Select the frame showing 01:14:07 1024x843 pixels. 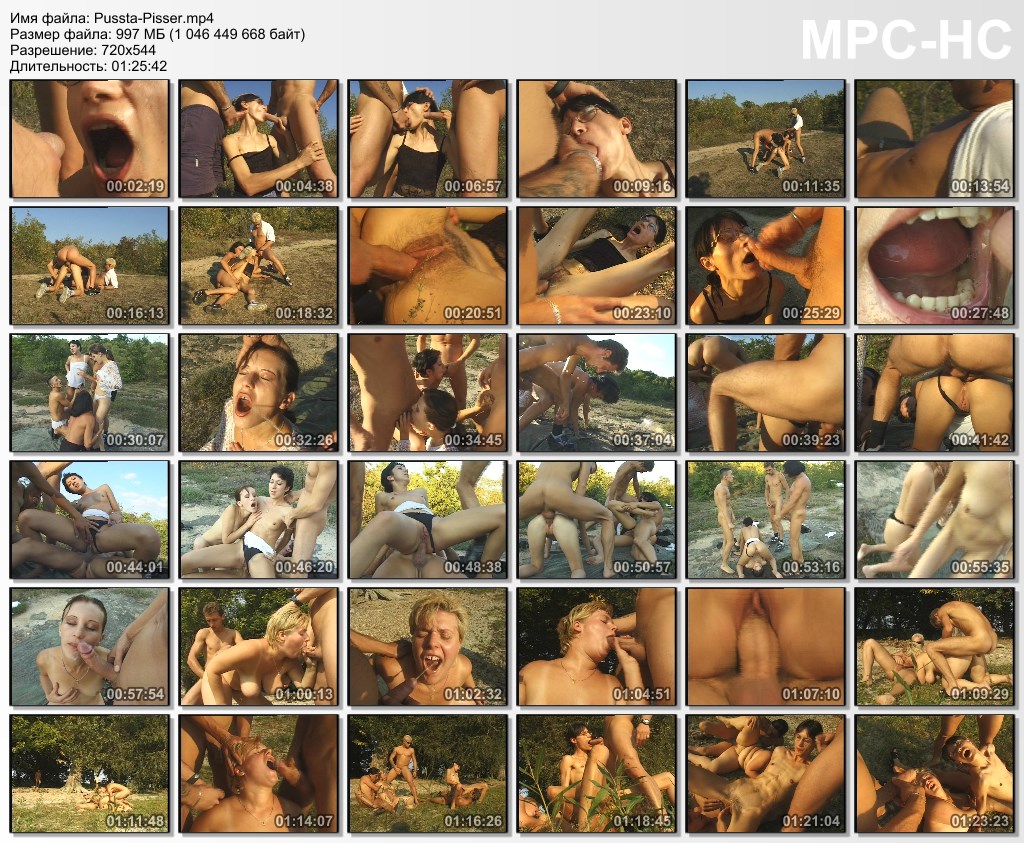(x=259, y=774)
